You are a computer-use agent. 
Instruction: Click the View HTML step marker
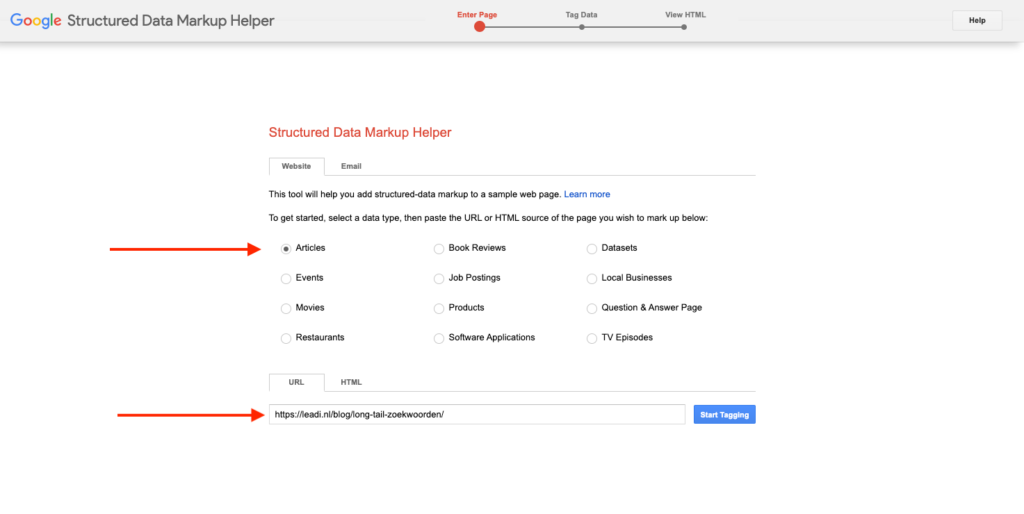coord(684,27)
